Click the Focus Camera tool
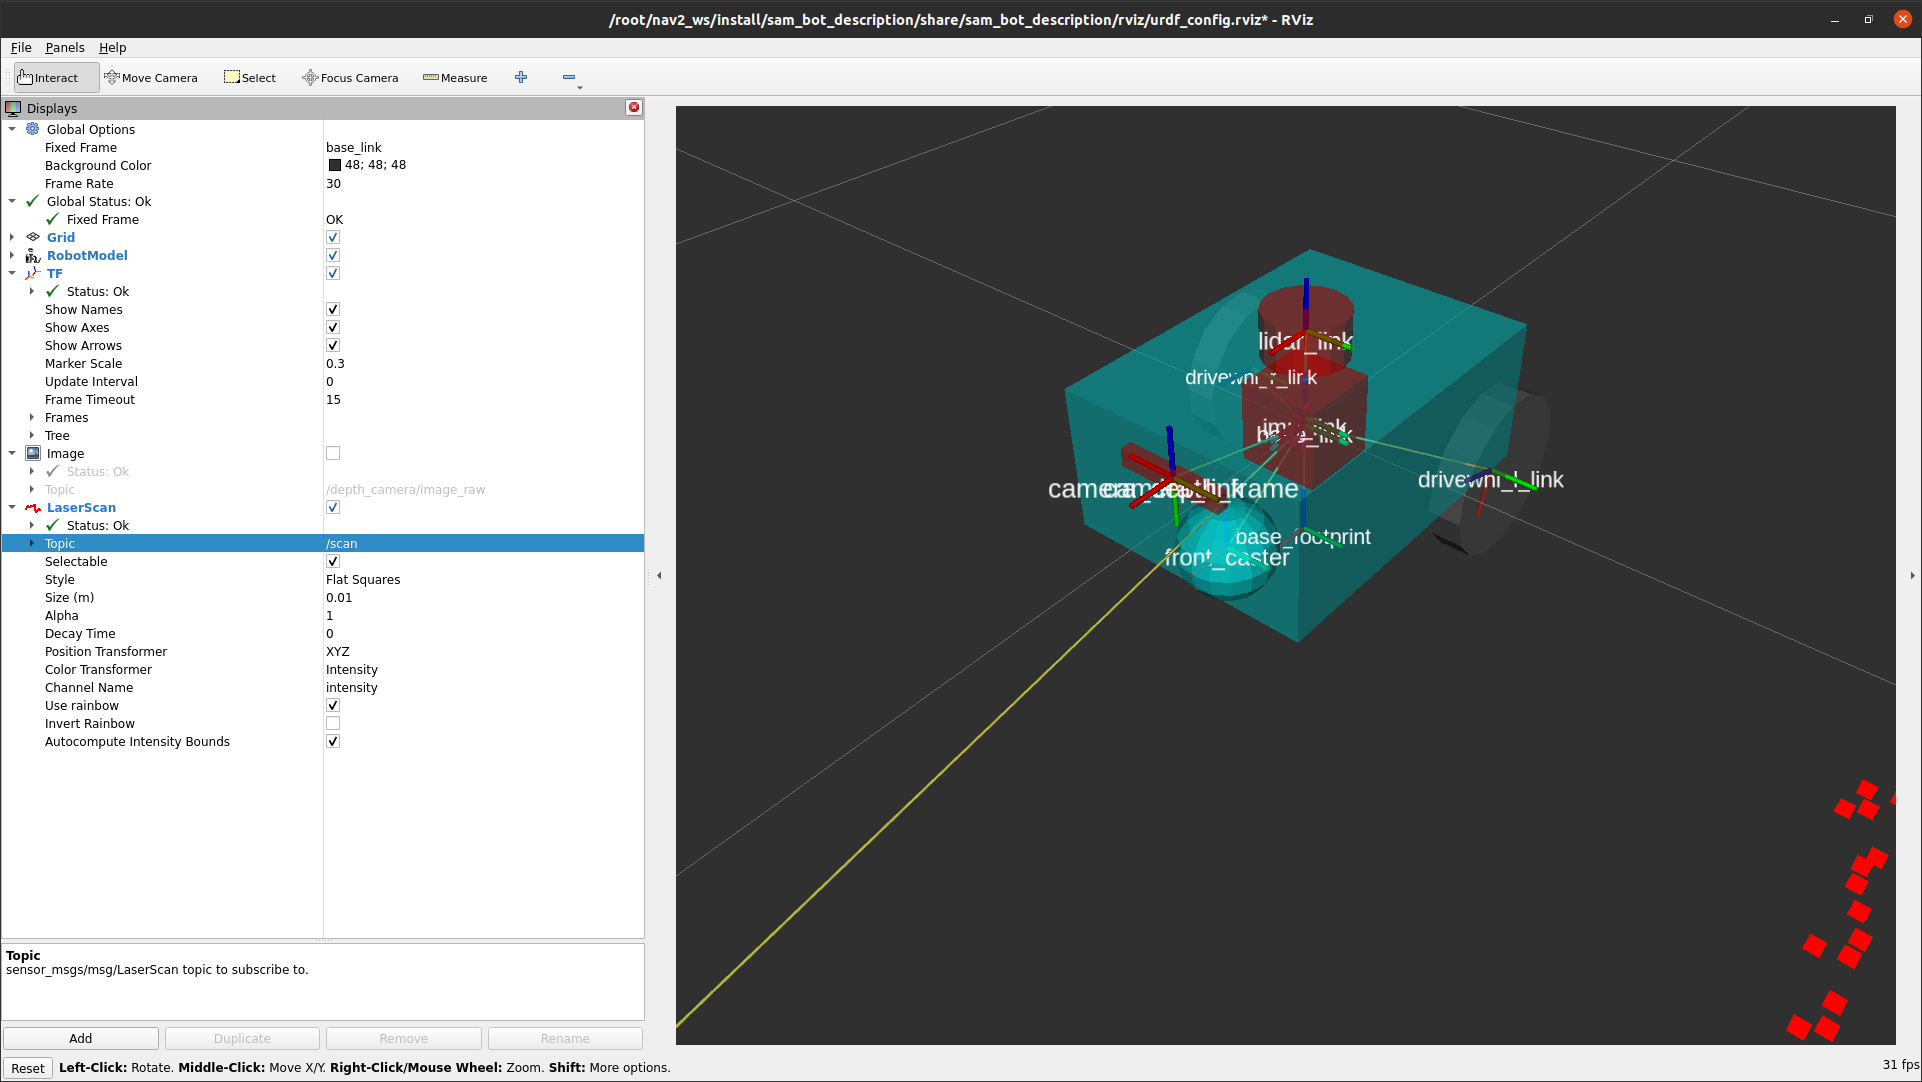 350,77
